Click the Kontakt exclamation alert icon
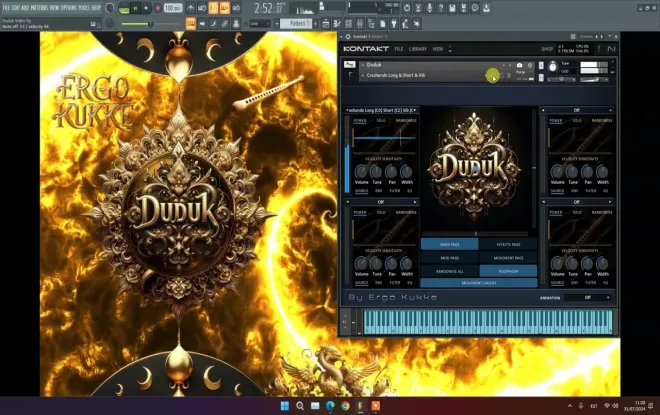Viewport: 660px width, 415px height. pos(599,49)
